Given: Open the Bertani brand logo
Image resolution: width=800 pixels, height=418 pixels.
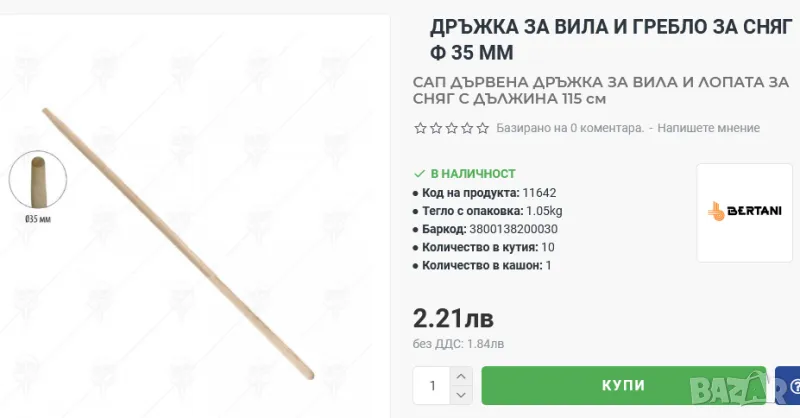Looking at the screenshot, I should [x=744, y=212].
